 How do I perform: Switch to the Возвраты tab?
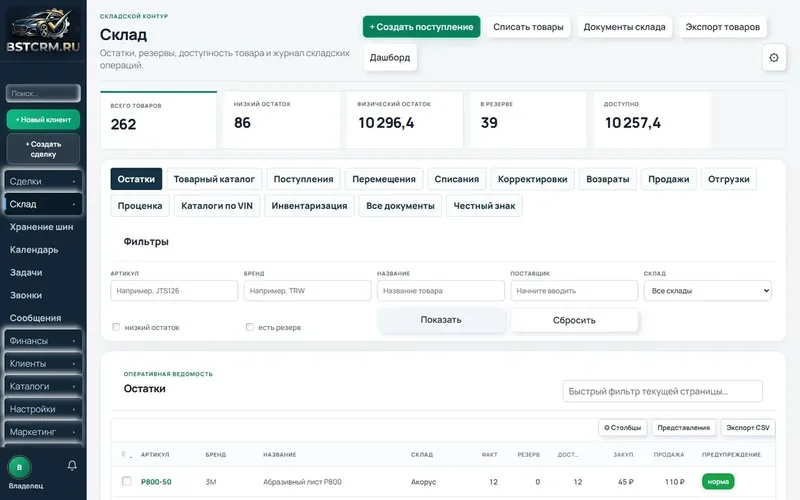(x=608, y=179)
